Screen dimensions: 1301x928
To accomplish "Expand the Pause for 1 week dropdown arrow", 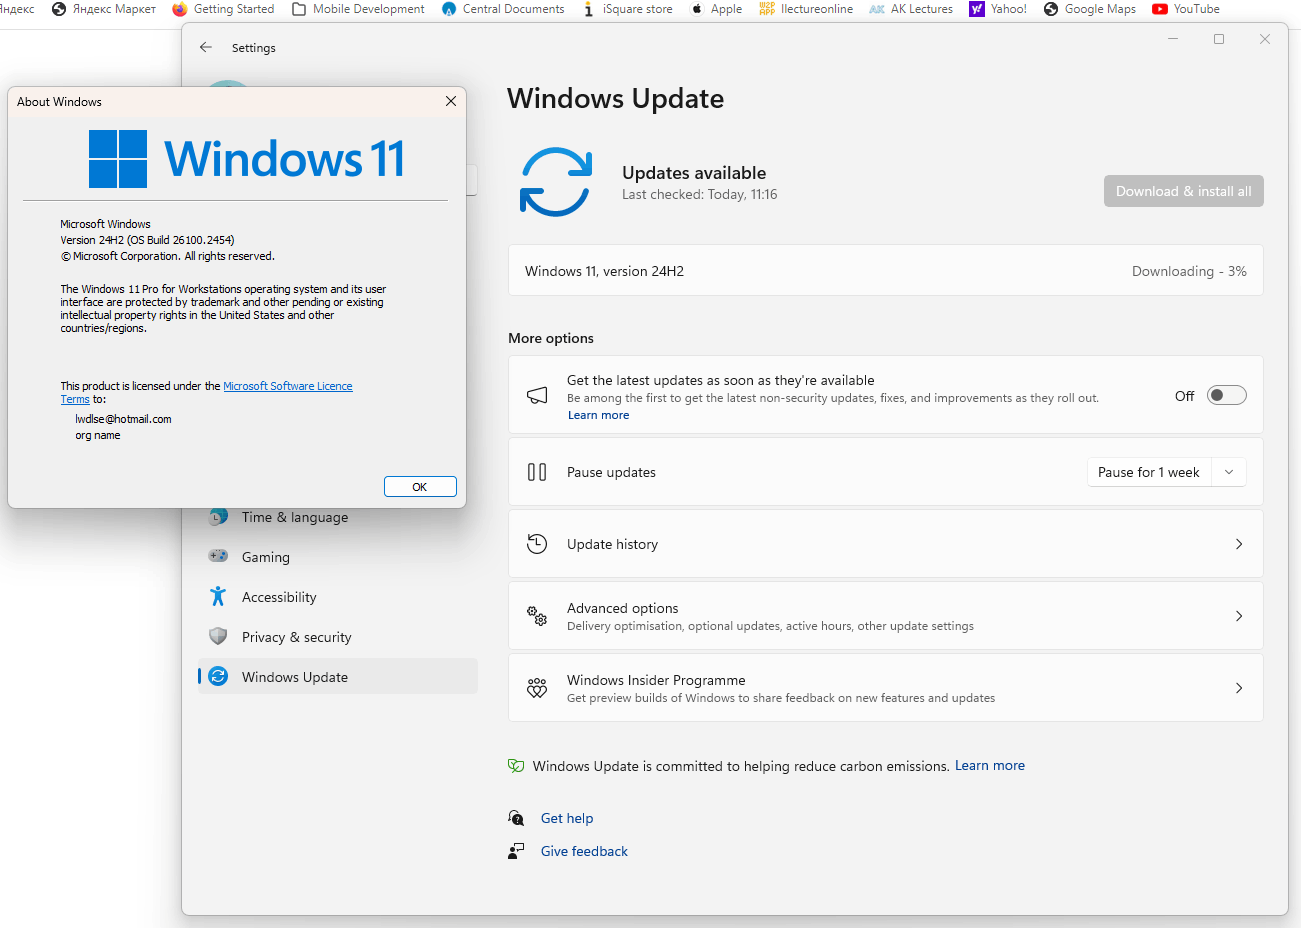I will (x=1229, y=472).
